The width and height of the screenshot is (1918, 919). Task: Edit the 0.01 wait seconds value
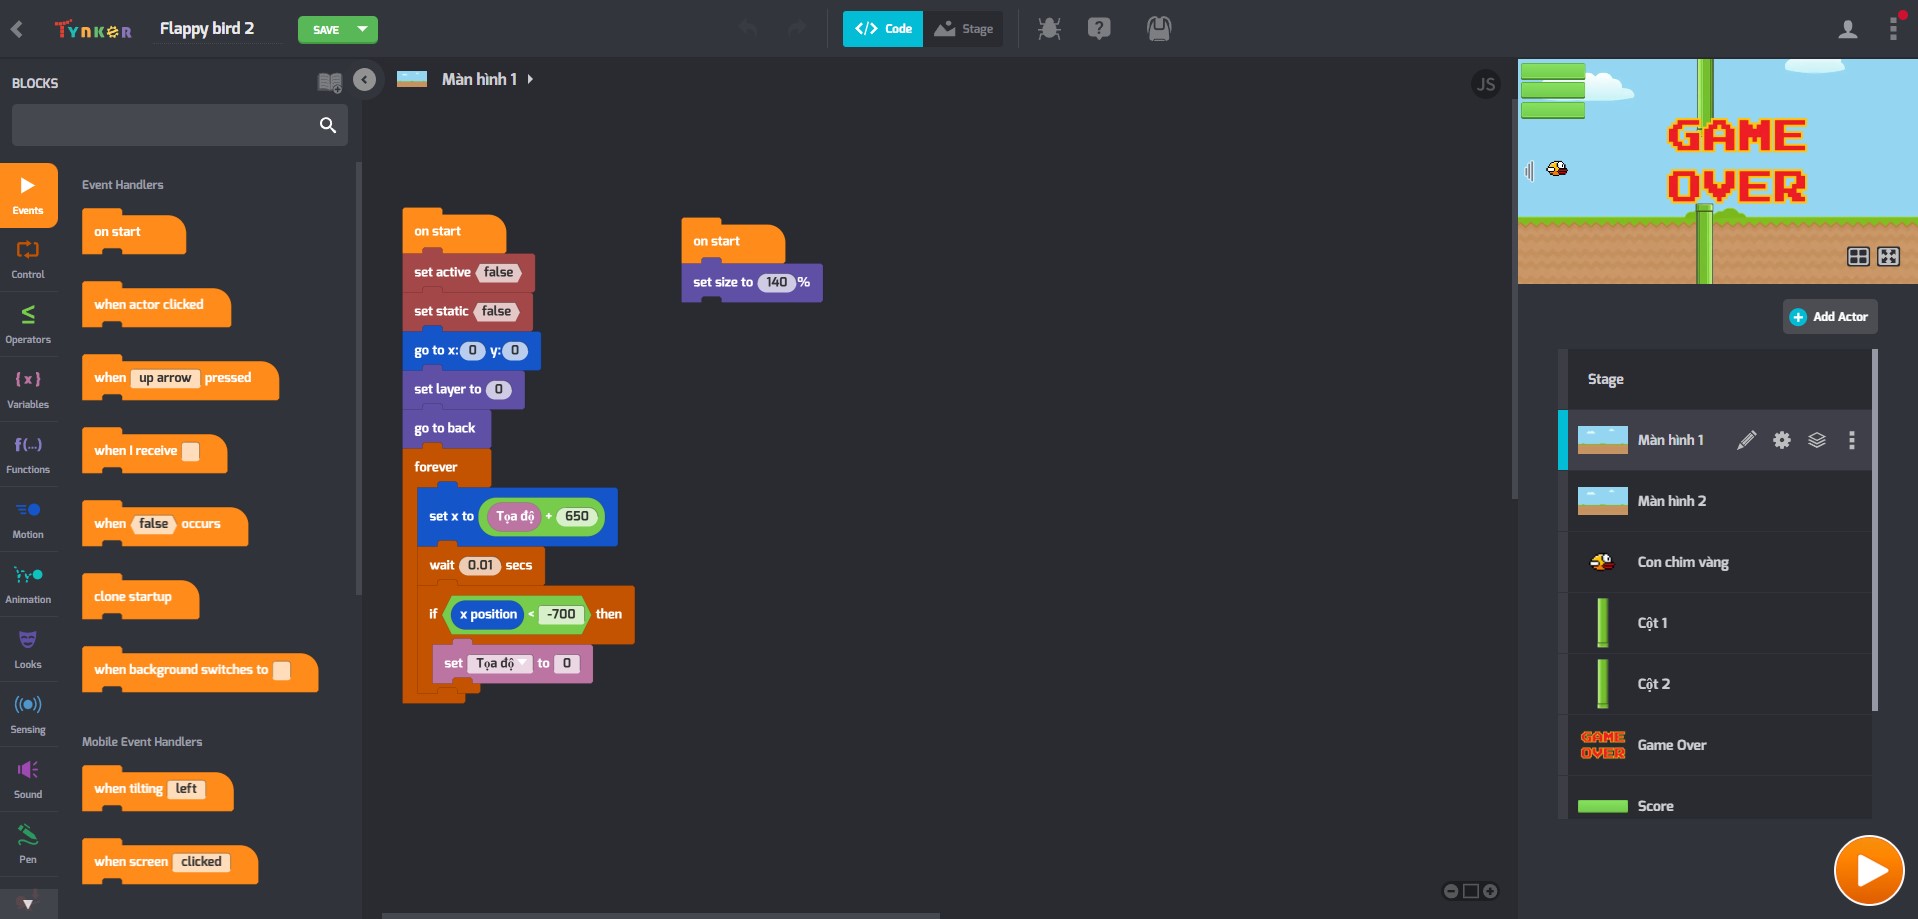pyautogui.click(x=480, y=565)
